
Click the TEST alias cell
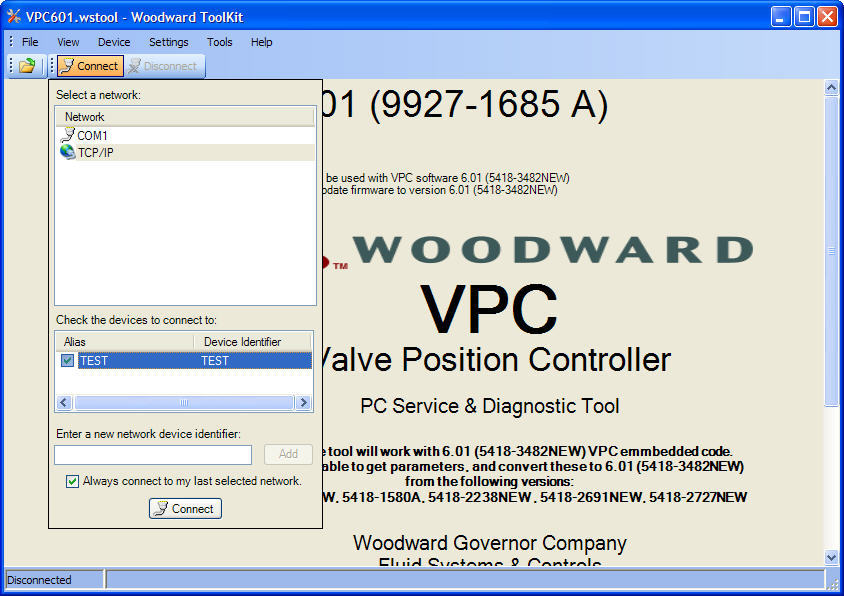(94, 361)
